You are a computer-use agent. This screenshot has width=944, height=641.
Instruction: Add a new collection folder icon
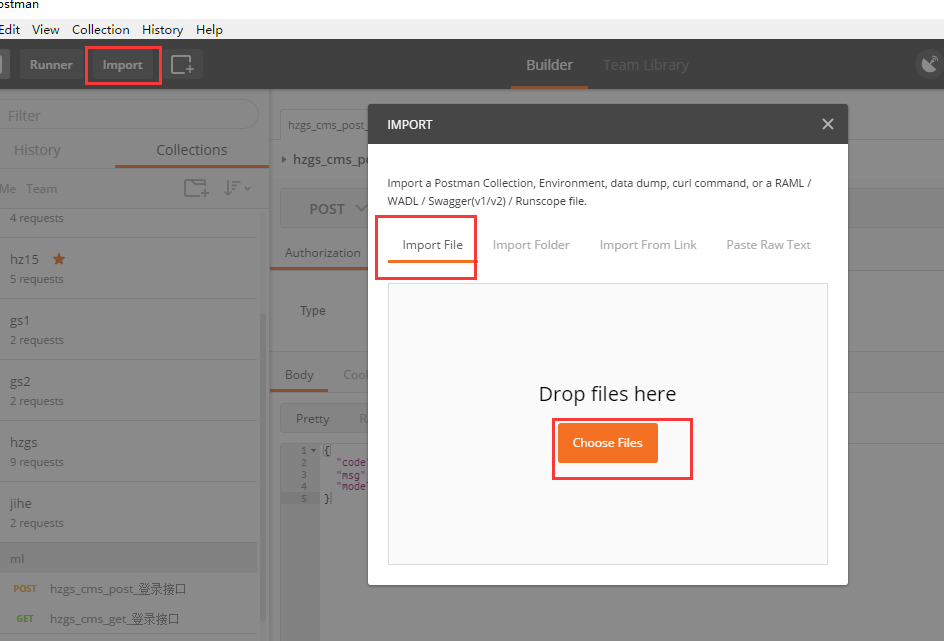point(196,188)
